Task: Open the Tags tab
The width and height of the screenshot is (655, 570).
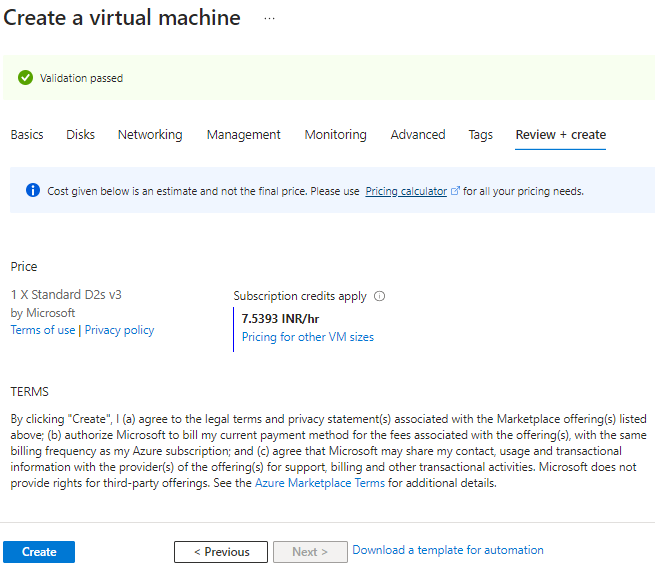Action: [480, 135]
